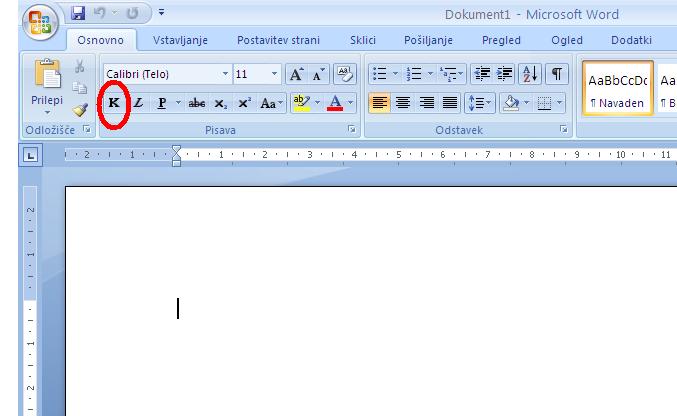Apply the Navaden style
The height and width of the screenshot is (416, 677).
pos(618,89)
